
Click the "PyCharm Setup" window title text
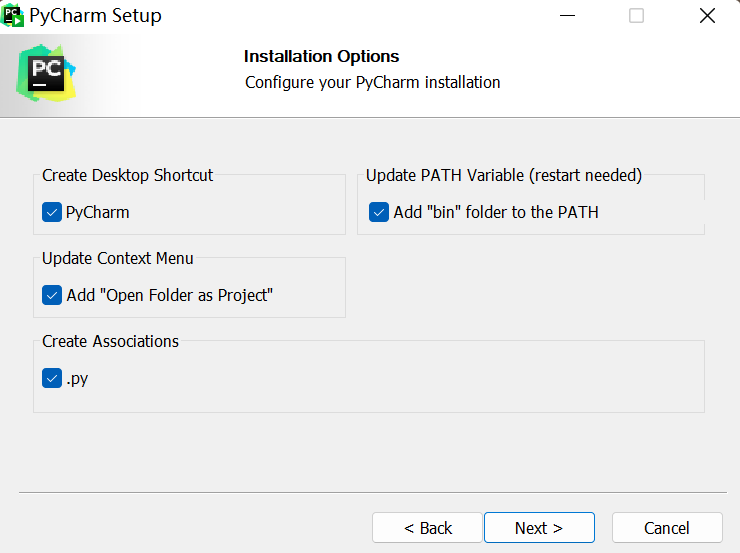[95, 16]
